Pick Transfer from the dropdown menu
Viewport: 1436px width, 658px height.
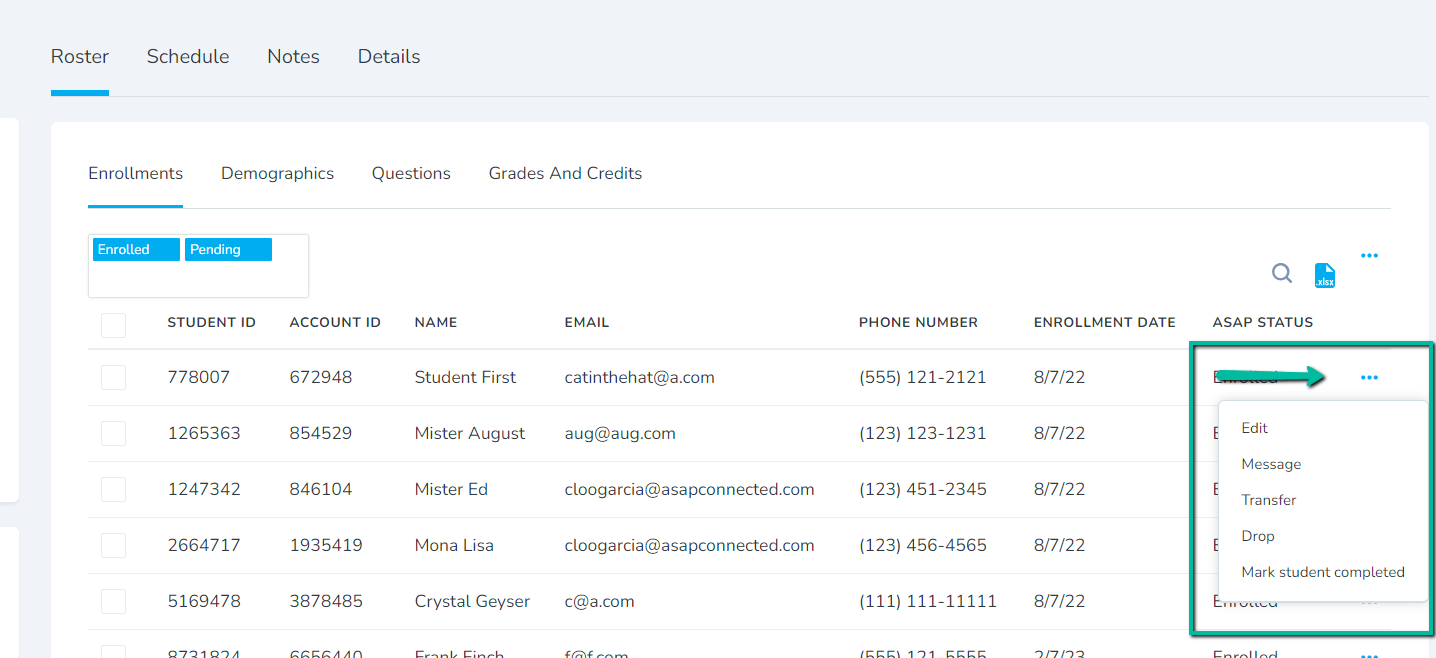(x=1268, y=500)
